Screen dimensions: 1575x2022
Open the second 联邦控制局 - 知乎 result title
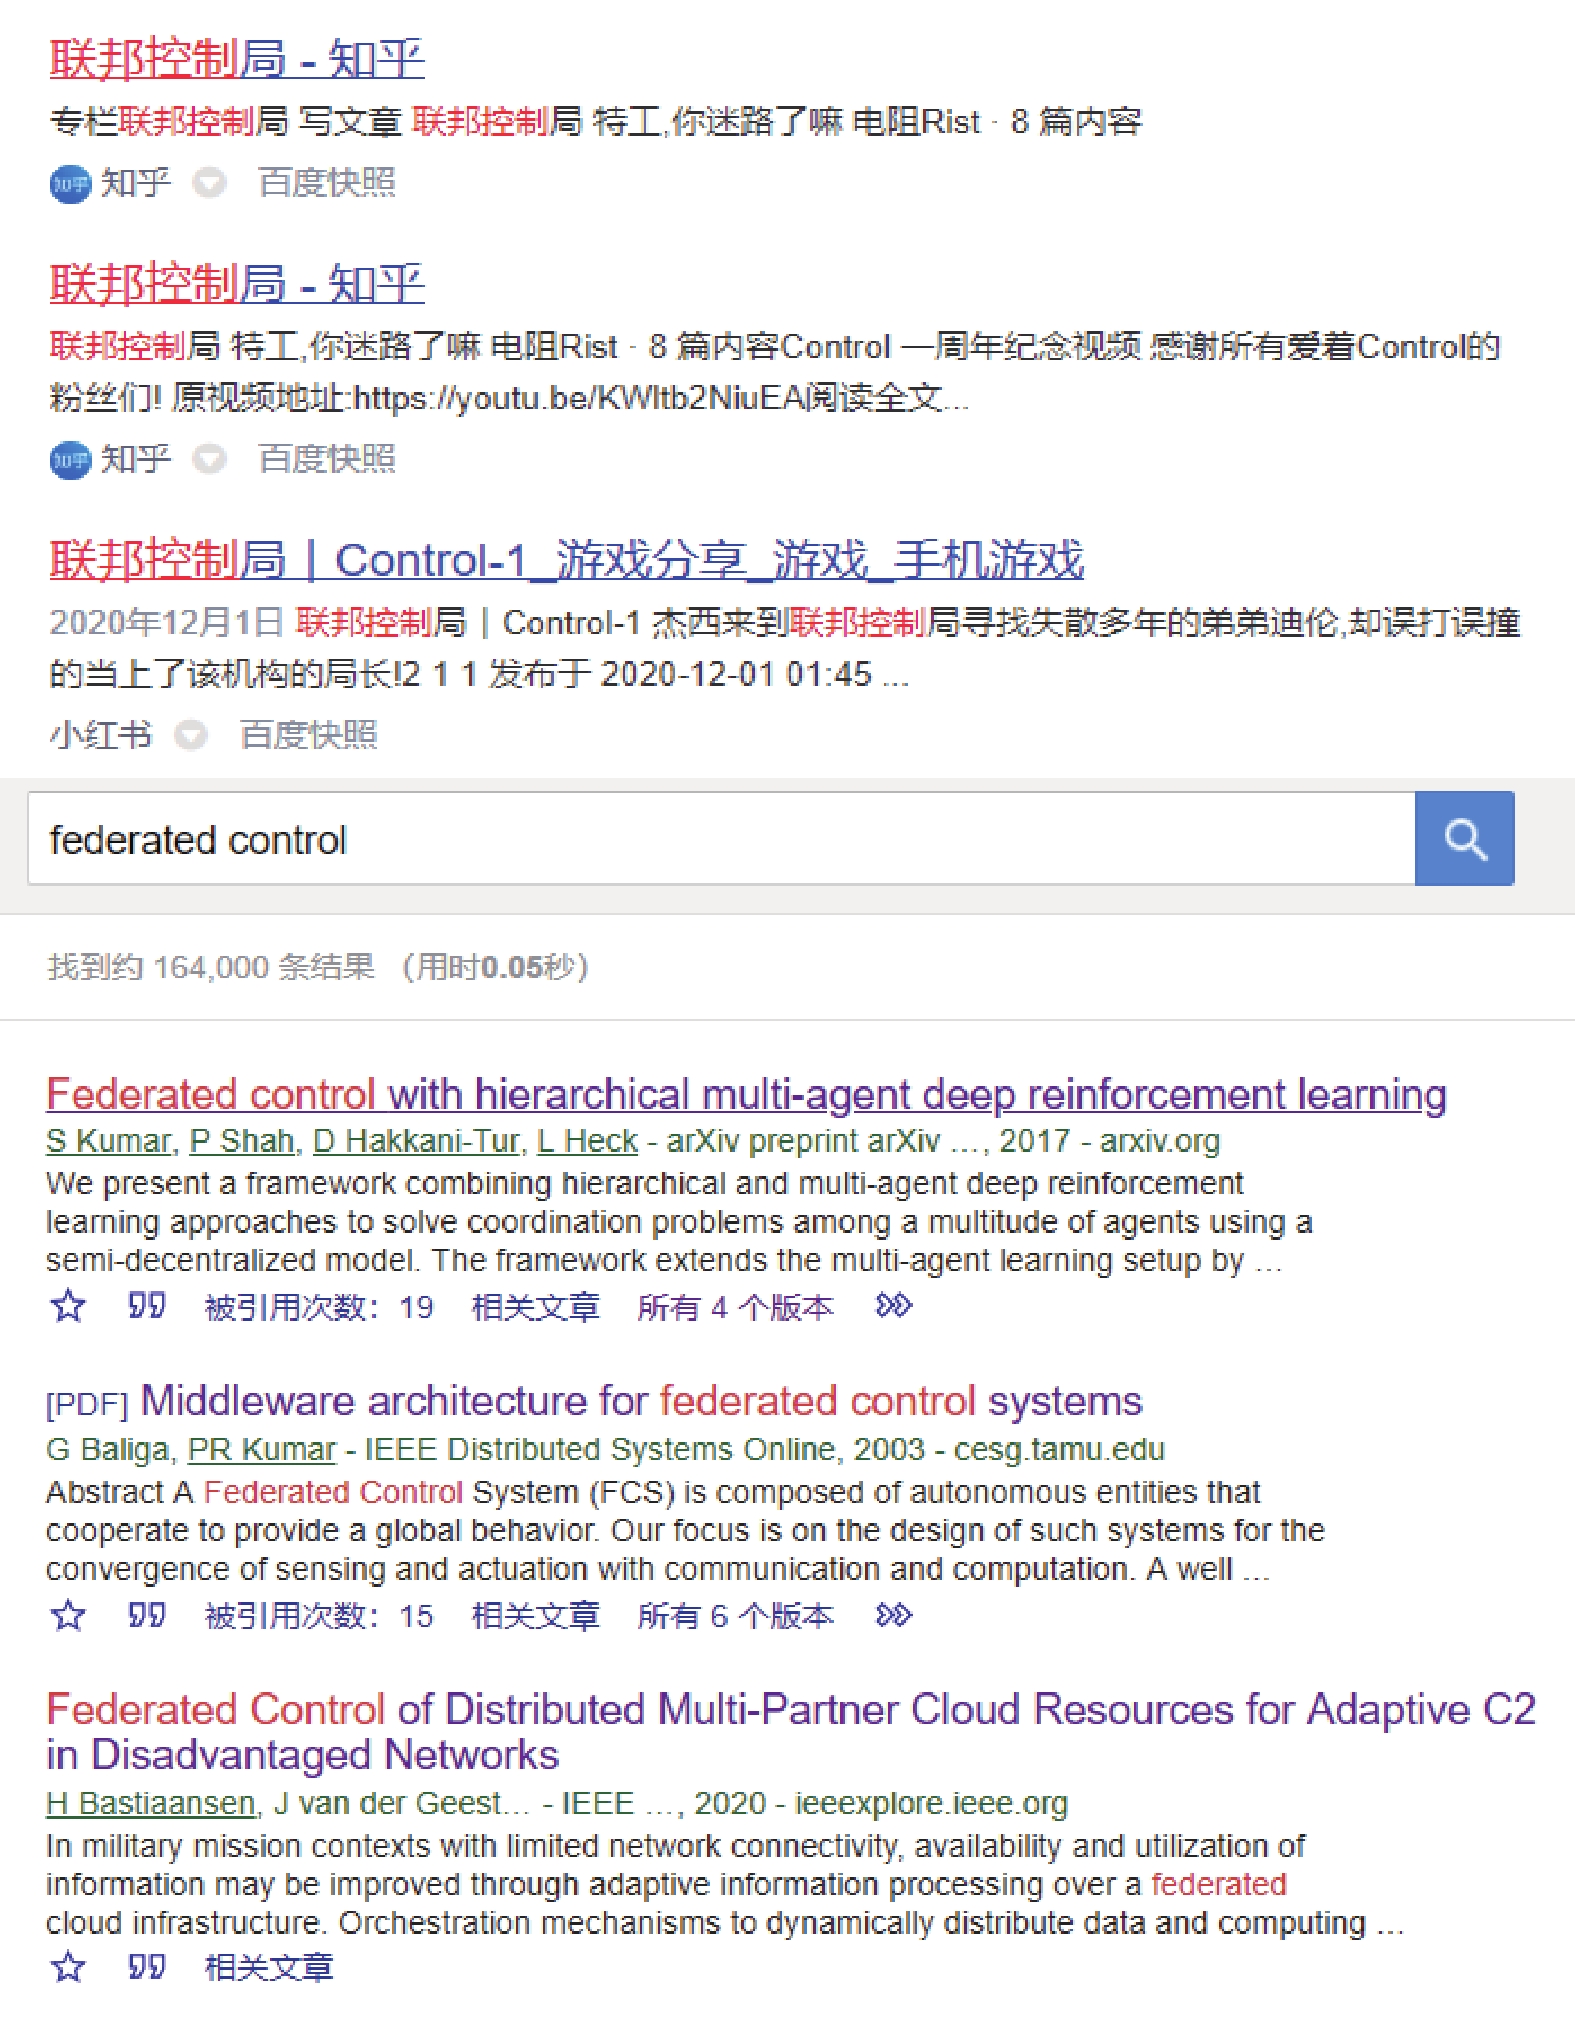pos(237,284)
